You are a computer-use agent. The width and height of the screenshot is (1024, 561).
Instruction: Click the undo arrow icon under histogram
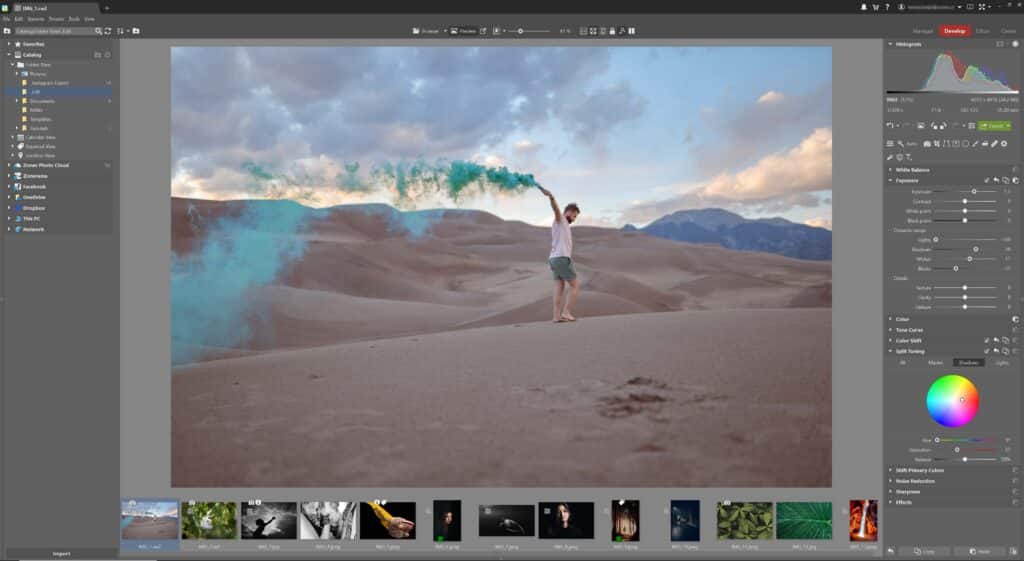(889, 125)
